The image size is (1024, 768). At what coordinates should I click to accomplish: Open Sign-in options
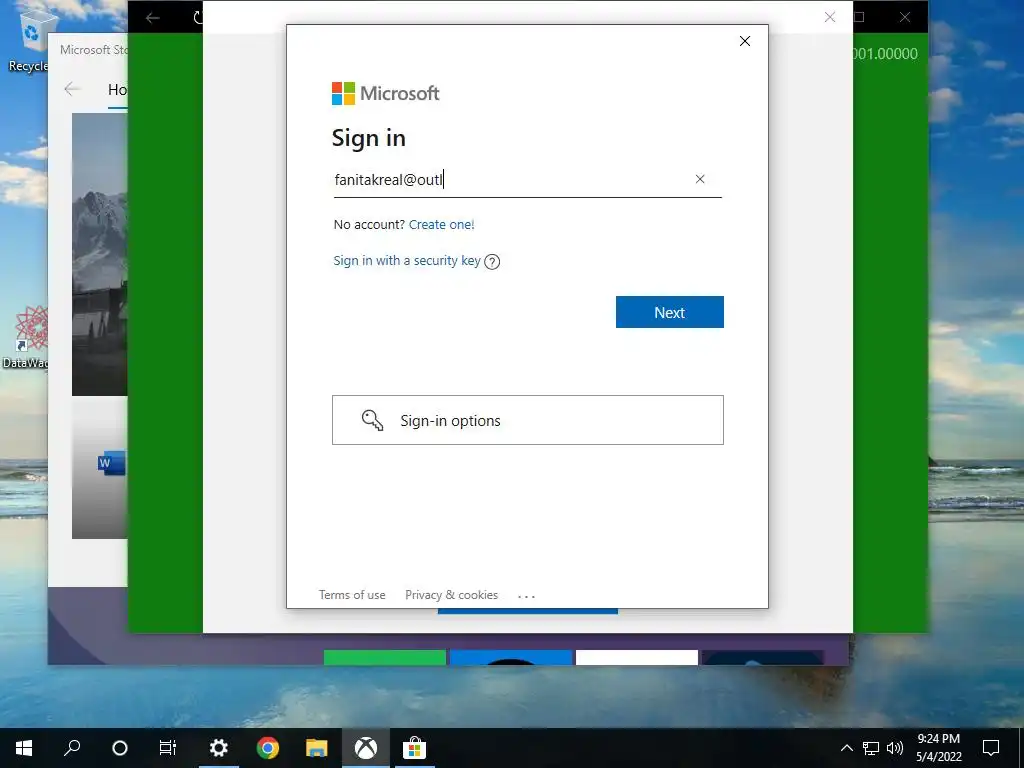528,420
